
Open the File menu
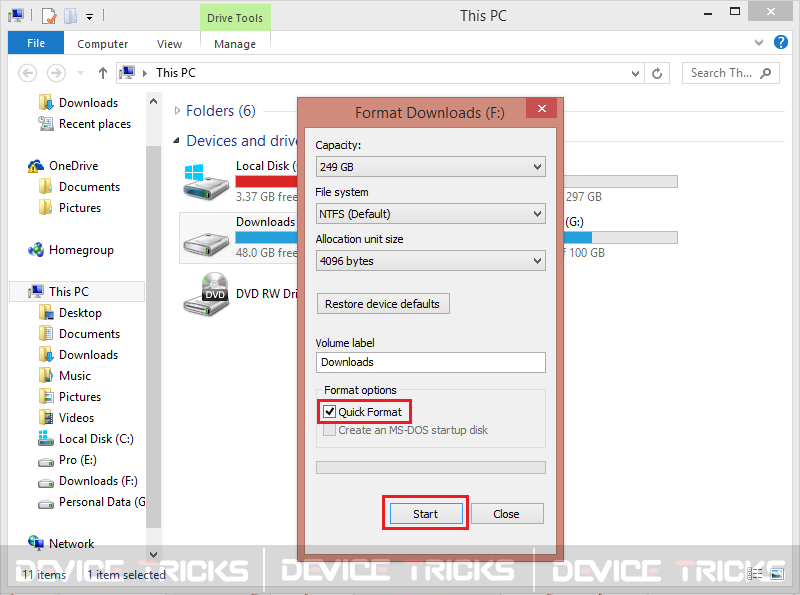point(36,43)
